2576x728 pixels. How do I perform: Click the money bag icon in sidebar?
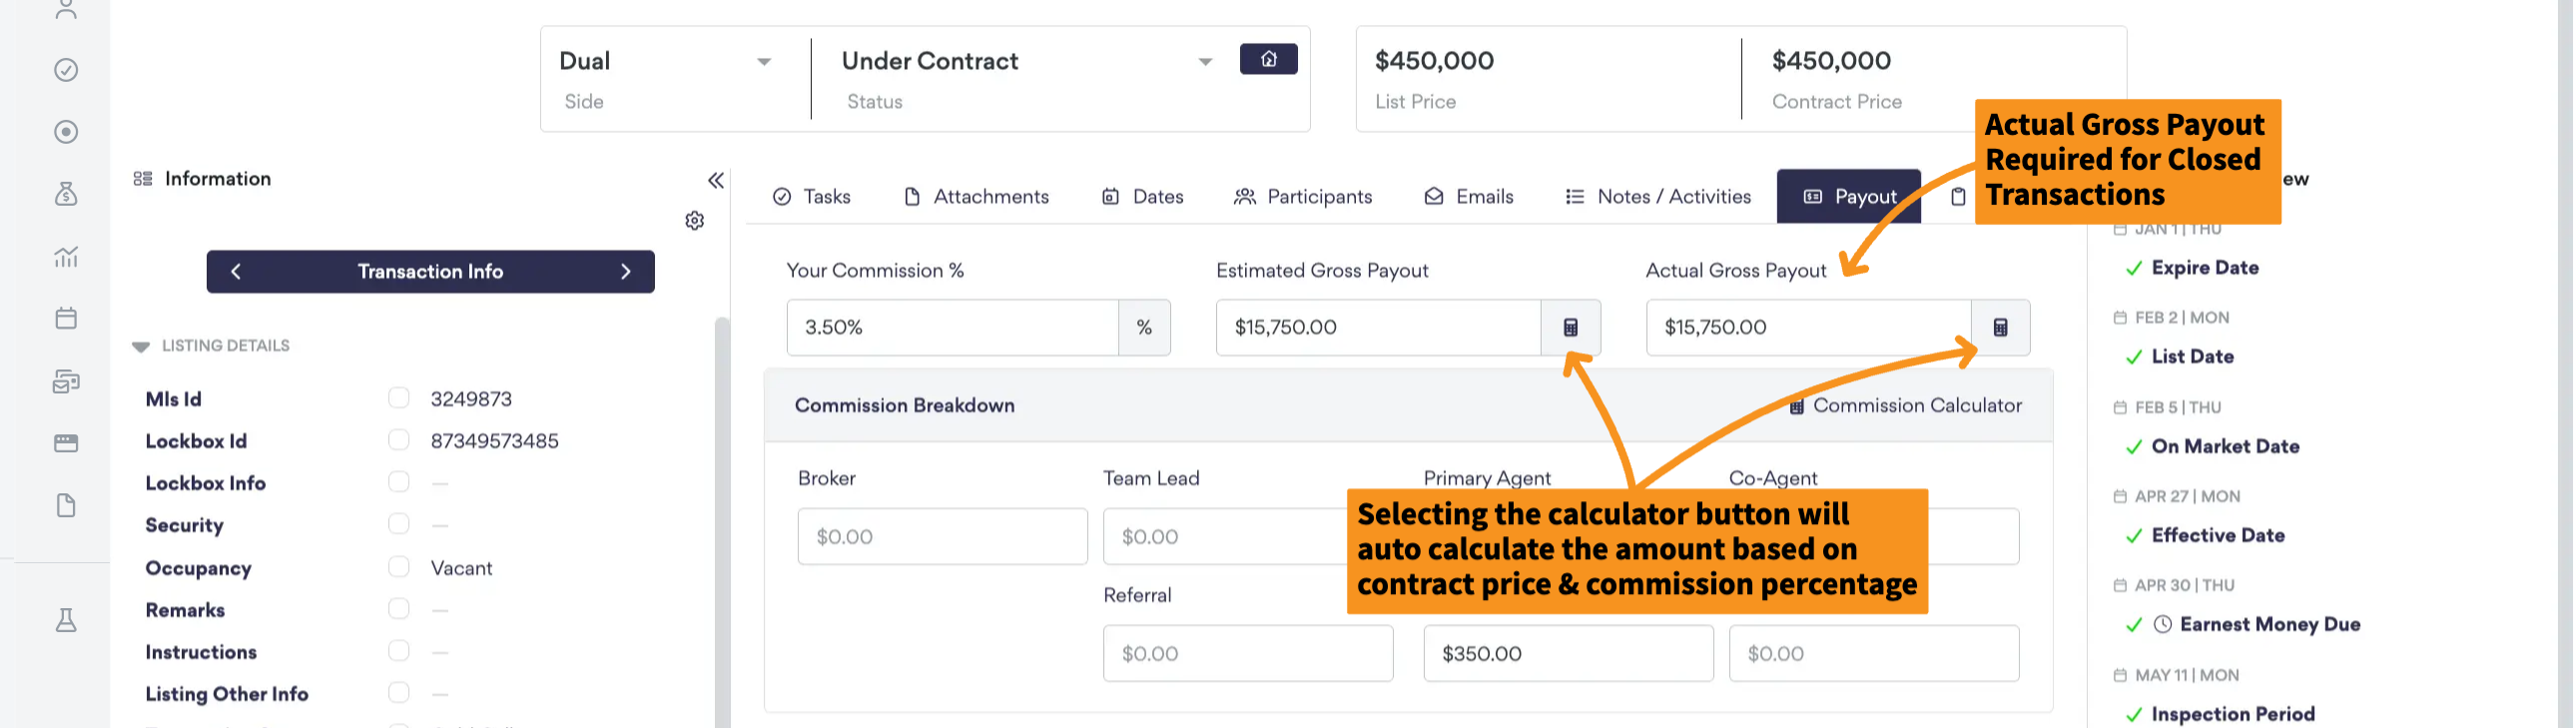tap(66, 194)
